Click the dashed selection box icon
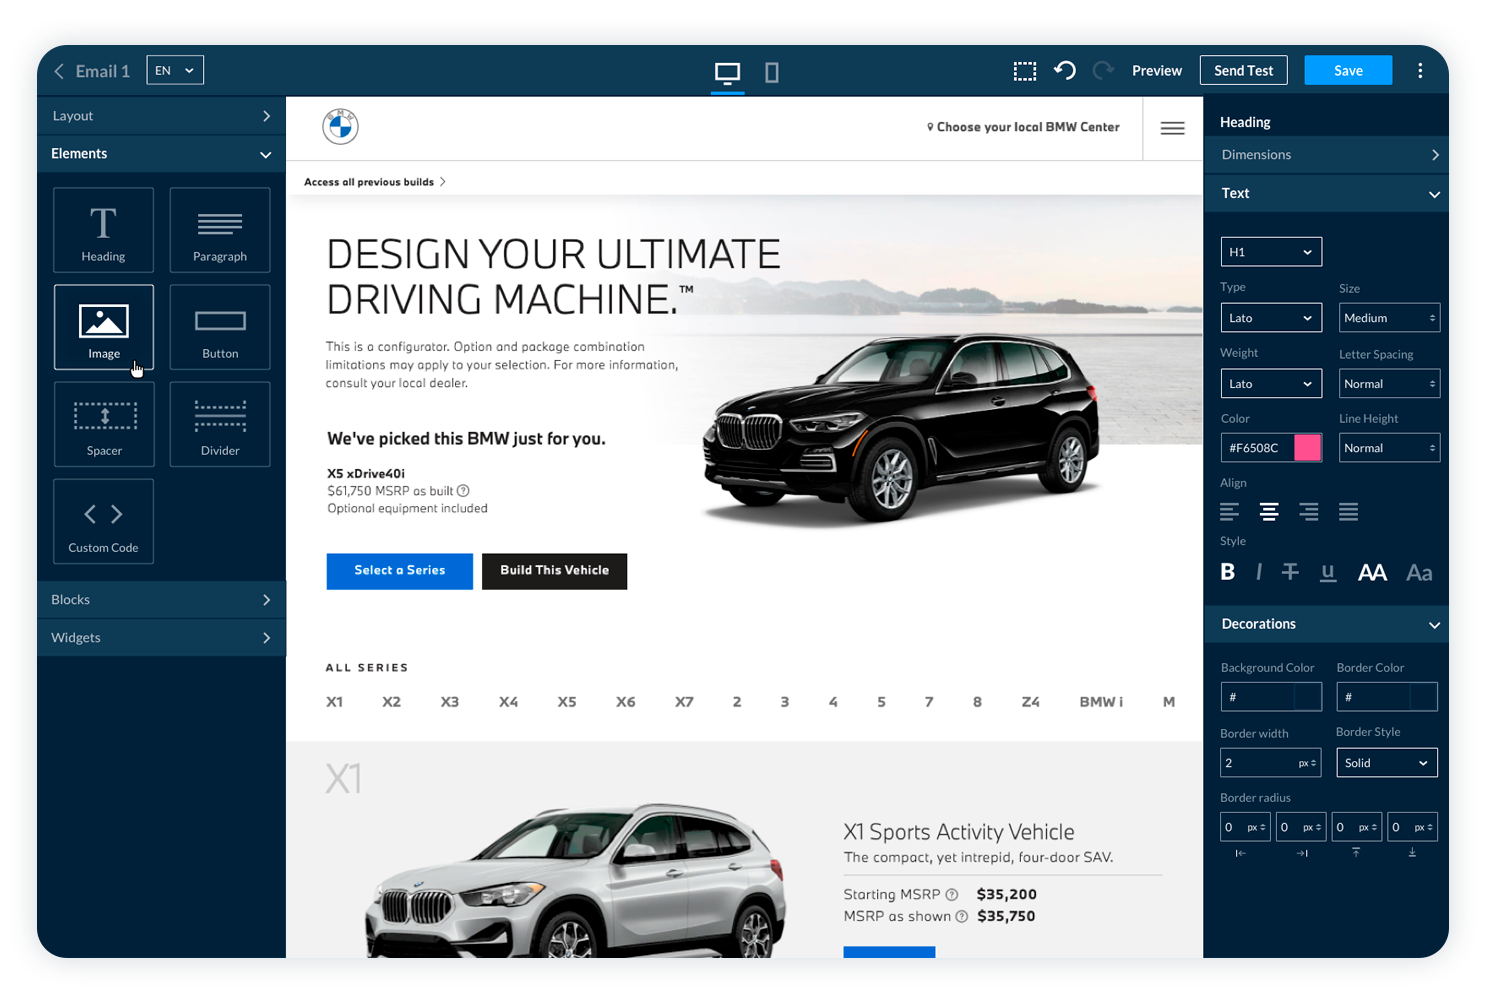The width and height of the screenshot is (1495, 1002). tap(1024, 71)
